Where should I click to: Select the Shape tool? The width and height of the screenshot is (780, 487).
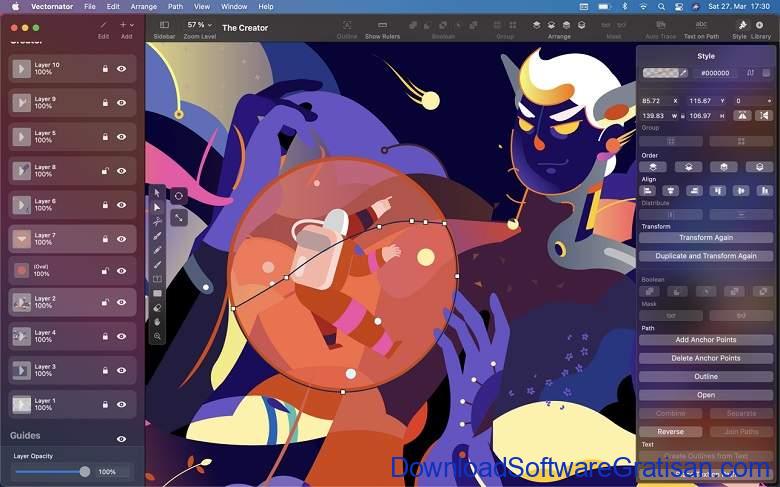[157, 293]
